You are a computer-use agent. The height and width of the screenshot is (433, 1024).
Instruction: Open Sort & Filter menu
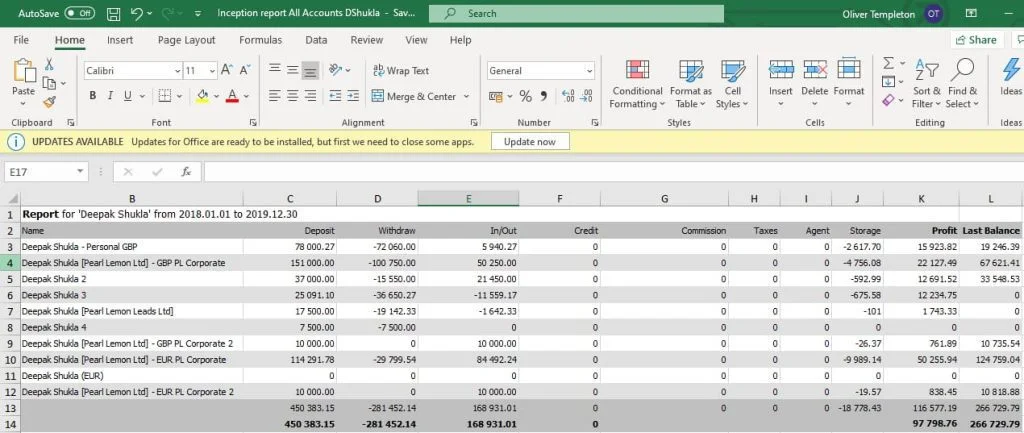click(927, 84)
